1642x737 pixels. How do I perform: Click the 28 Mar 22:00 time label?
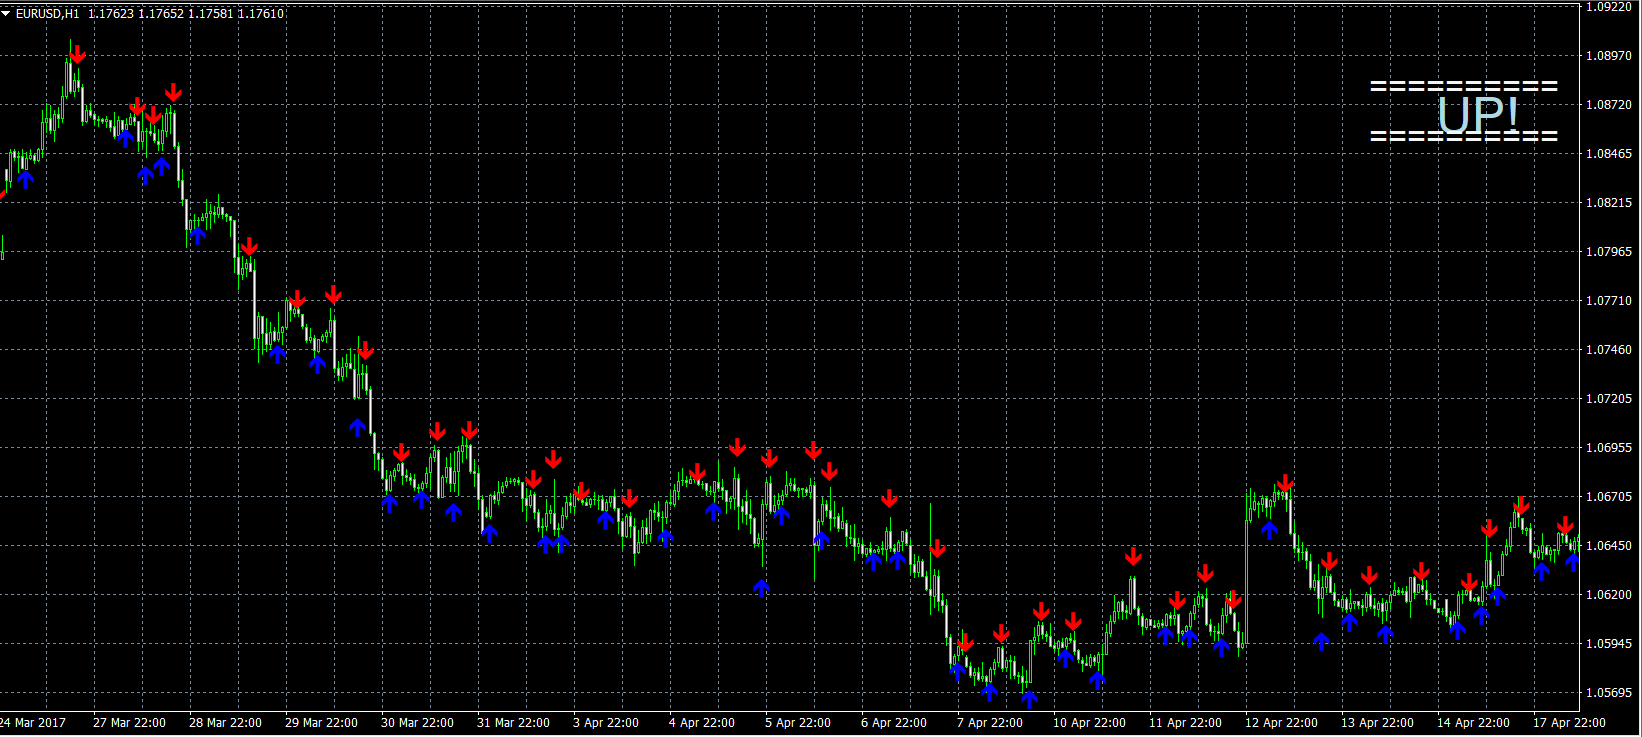coord(225,723)
